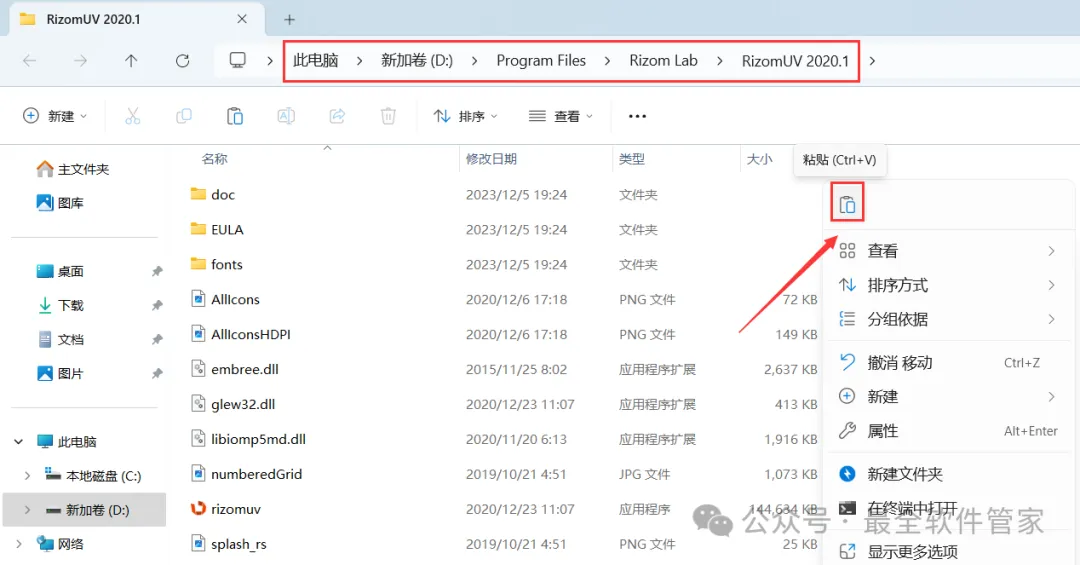Screen dimensions: 1080x565
Task: Open 图库 in navigation pane
Action: [x=60, y=203]
